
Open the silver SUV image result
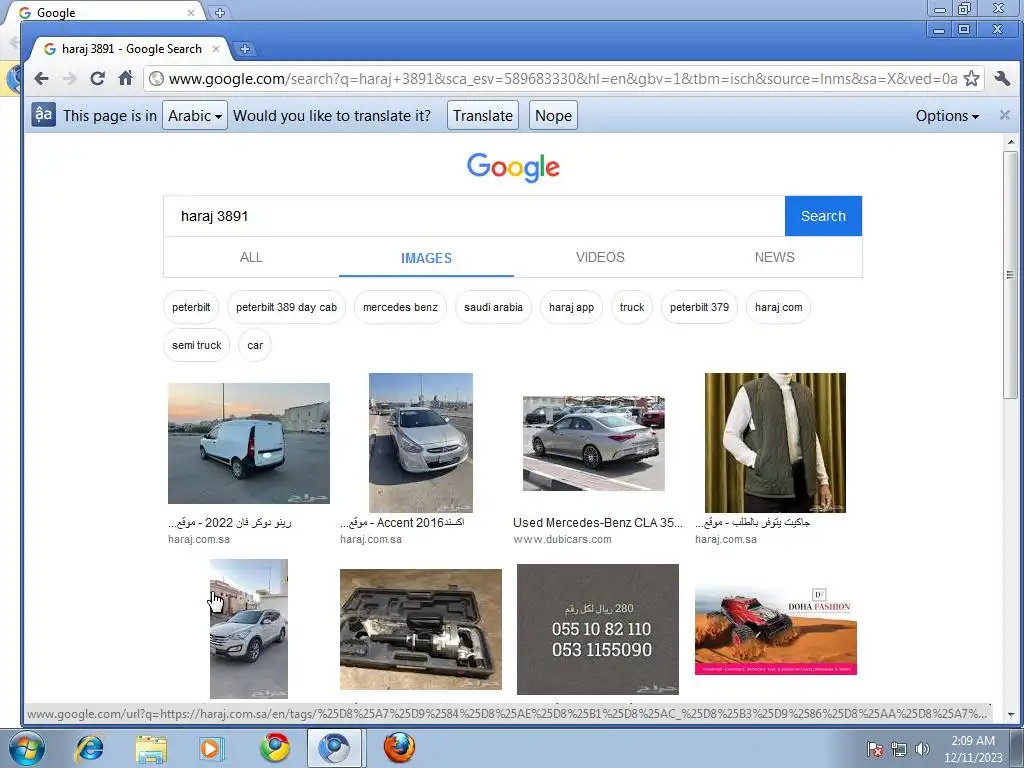pyautogui.click(x=249, y=628)
